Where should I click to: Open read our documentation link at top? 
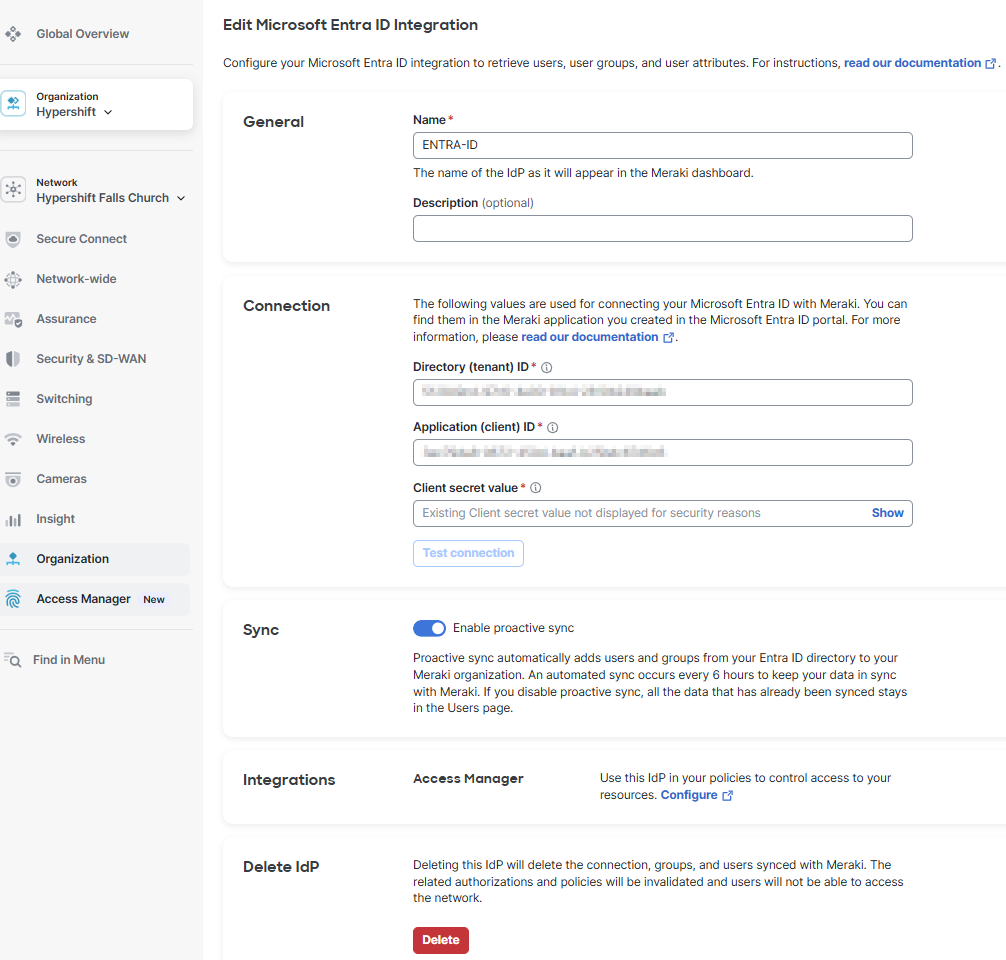[912, 63]
